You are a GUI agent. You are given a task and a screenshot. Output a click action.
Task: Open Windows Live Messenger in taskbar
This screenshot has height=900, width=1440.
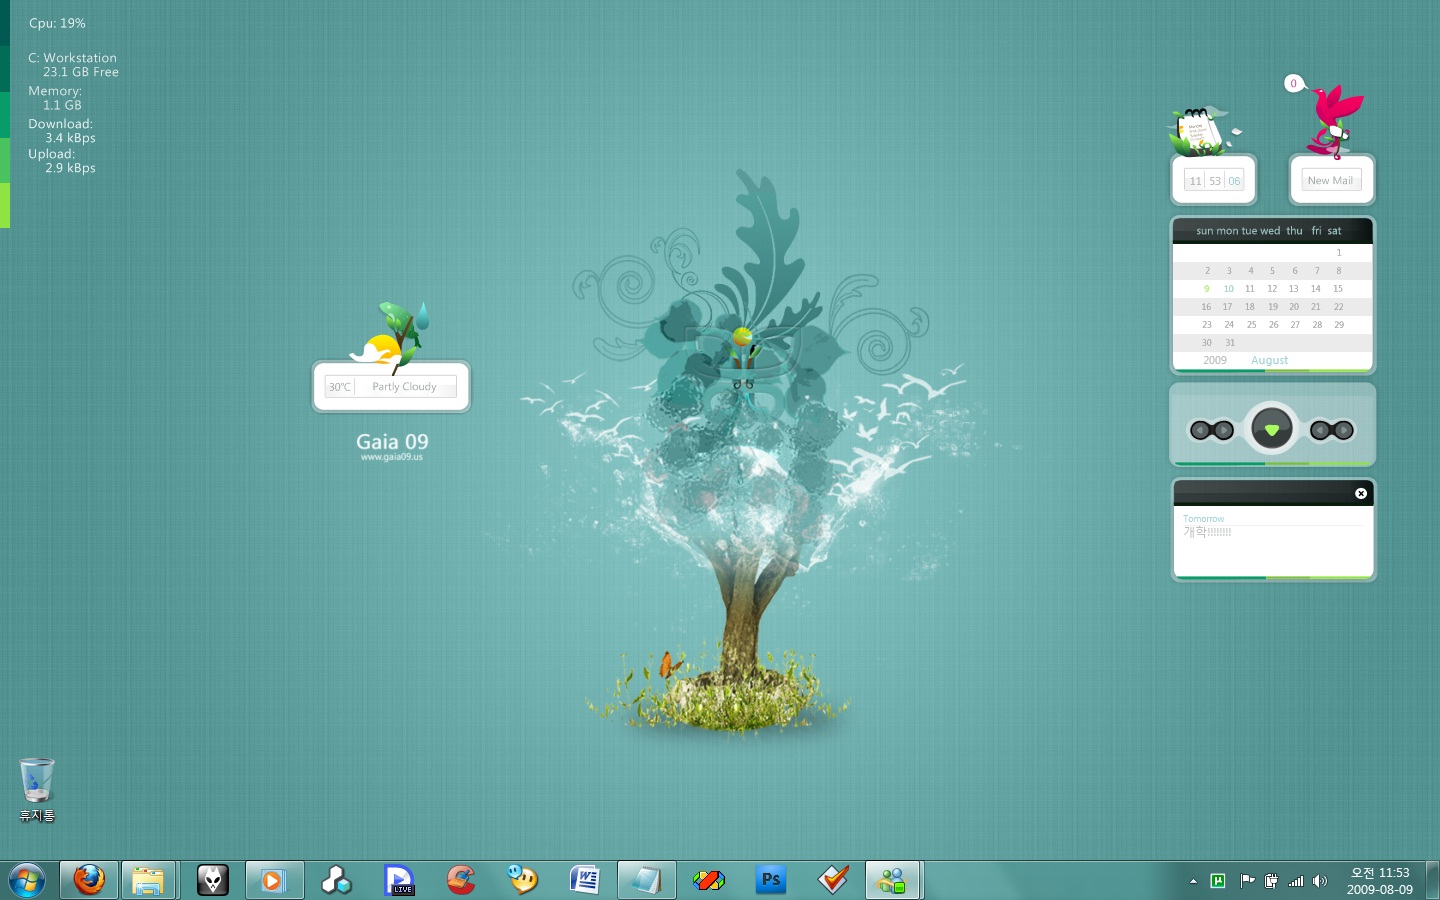pos(893,881)
